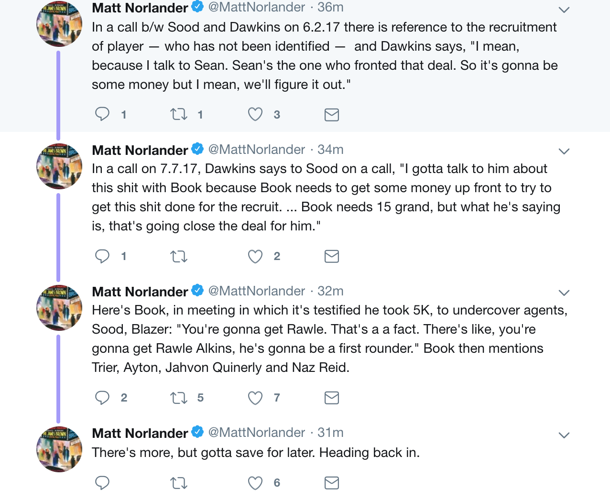This screenshot has width=610, height=500.
Task: Like the 34m tweet with 2 likes
Action: [x=255, y=256]
